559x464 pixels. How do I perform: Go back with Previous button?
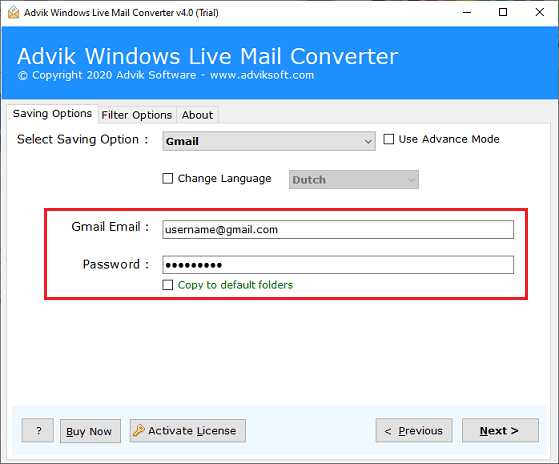(x=414, y=431)
